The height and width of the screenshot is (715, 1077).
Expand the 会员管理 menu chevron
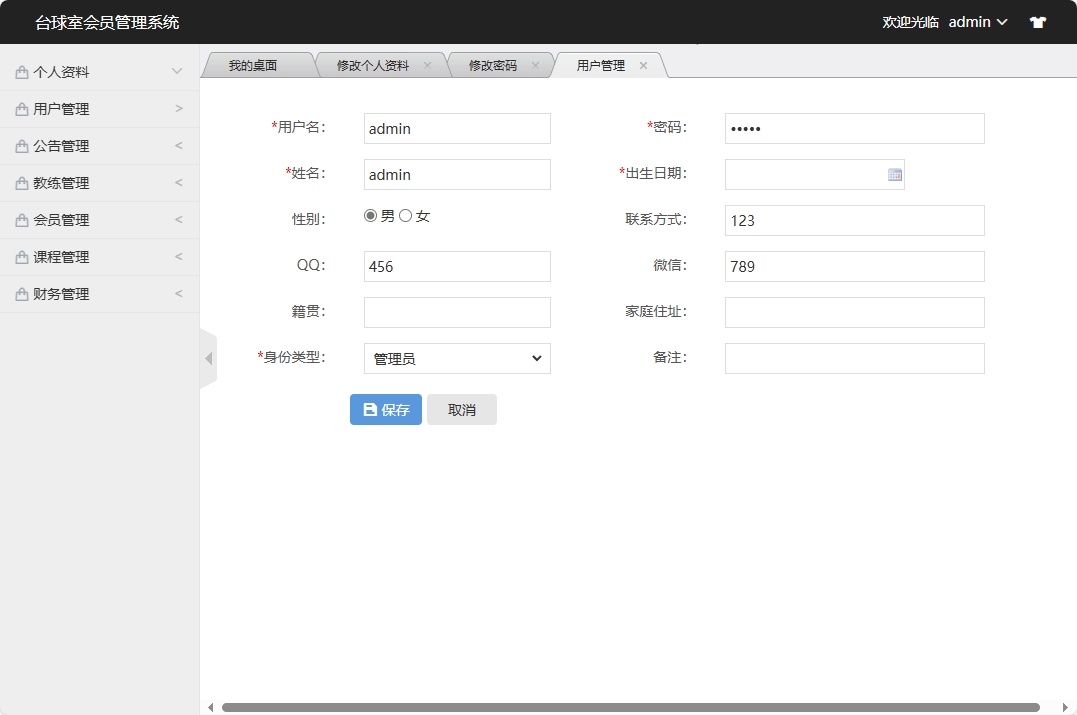click(x=178, y=219)
